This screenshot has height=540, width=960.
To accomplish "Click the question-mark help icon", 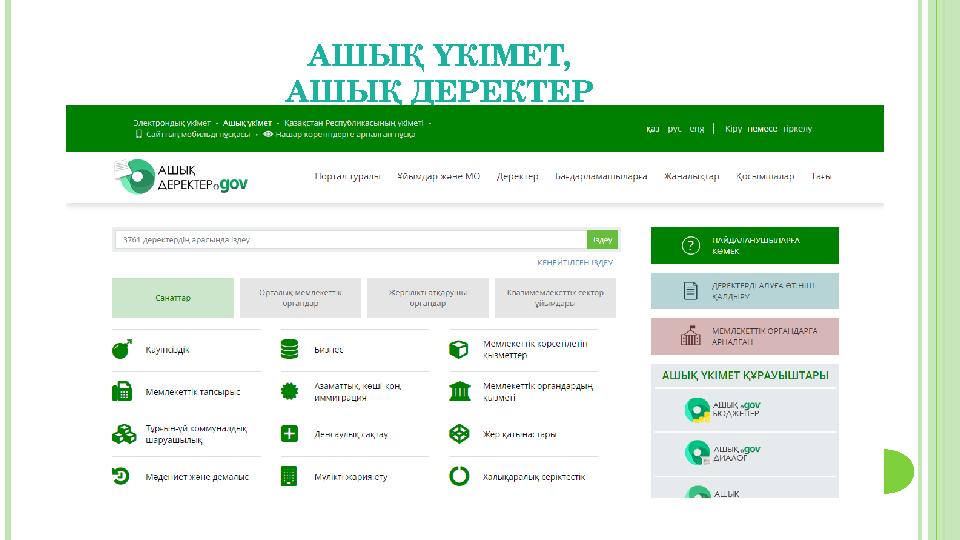I will [x=691, y=246].
